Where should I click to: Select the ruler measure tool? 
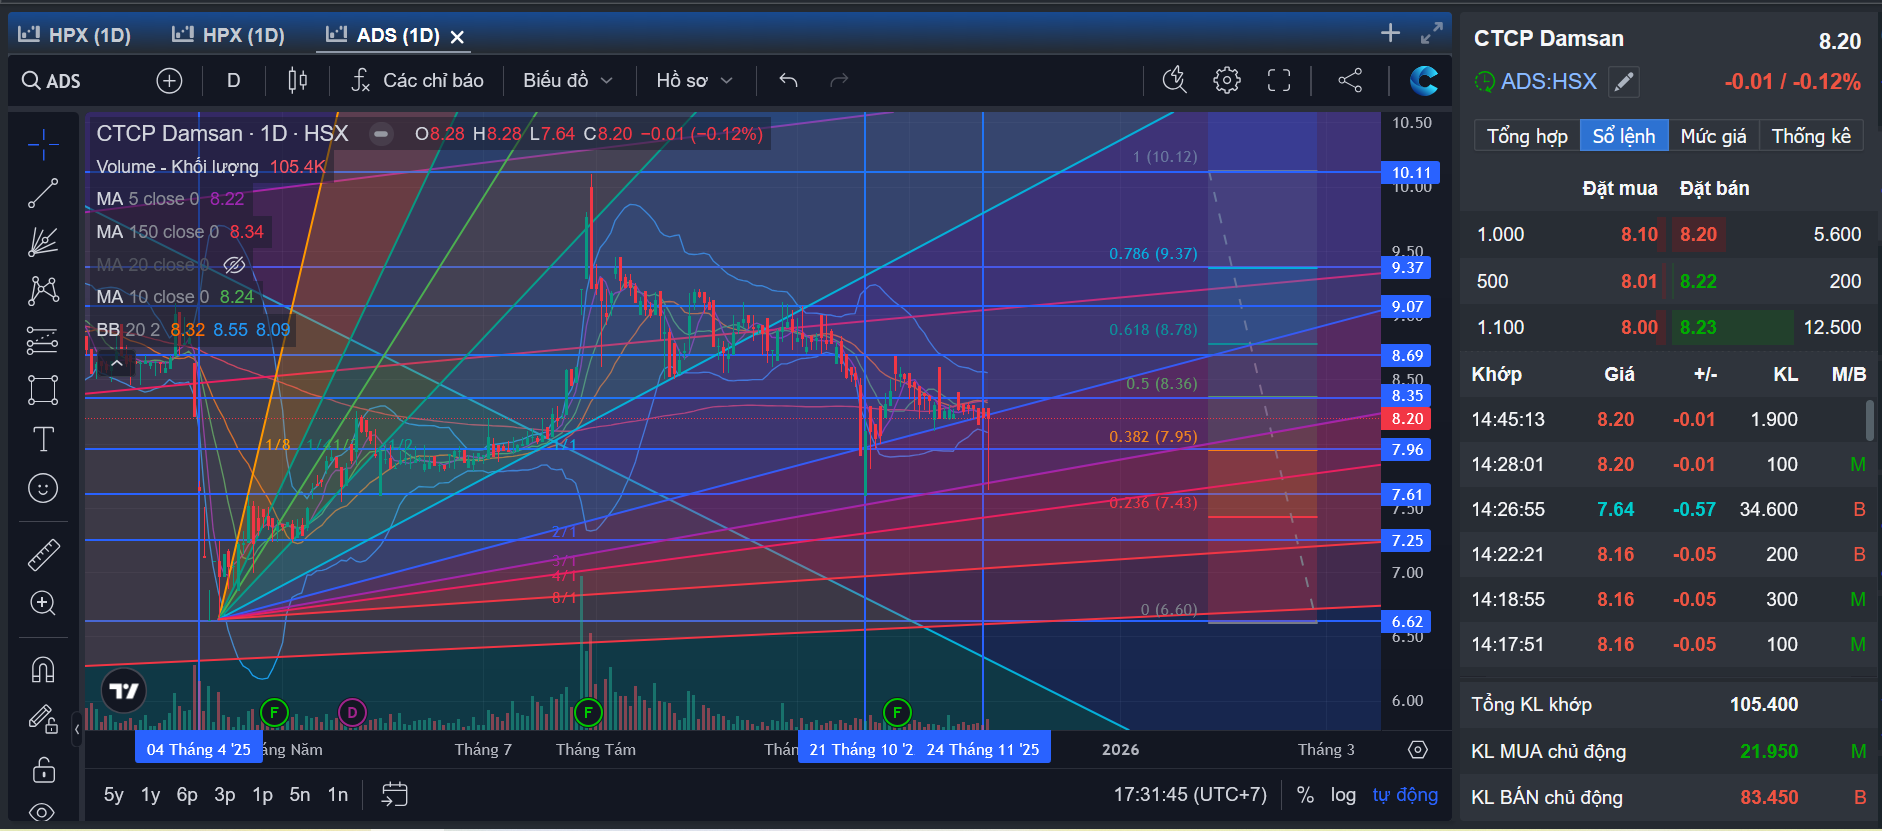tap(43, 554)
